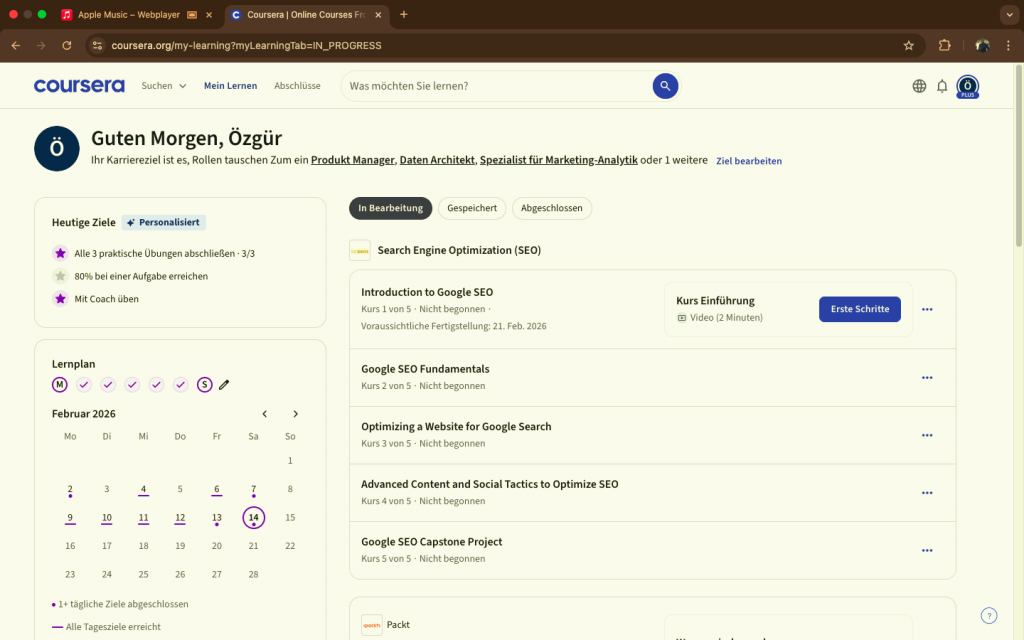Click the Erste Schritte button

(859, 309)
